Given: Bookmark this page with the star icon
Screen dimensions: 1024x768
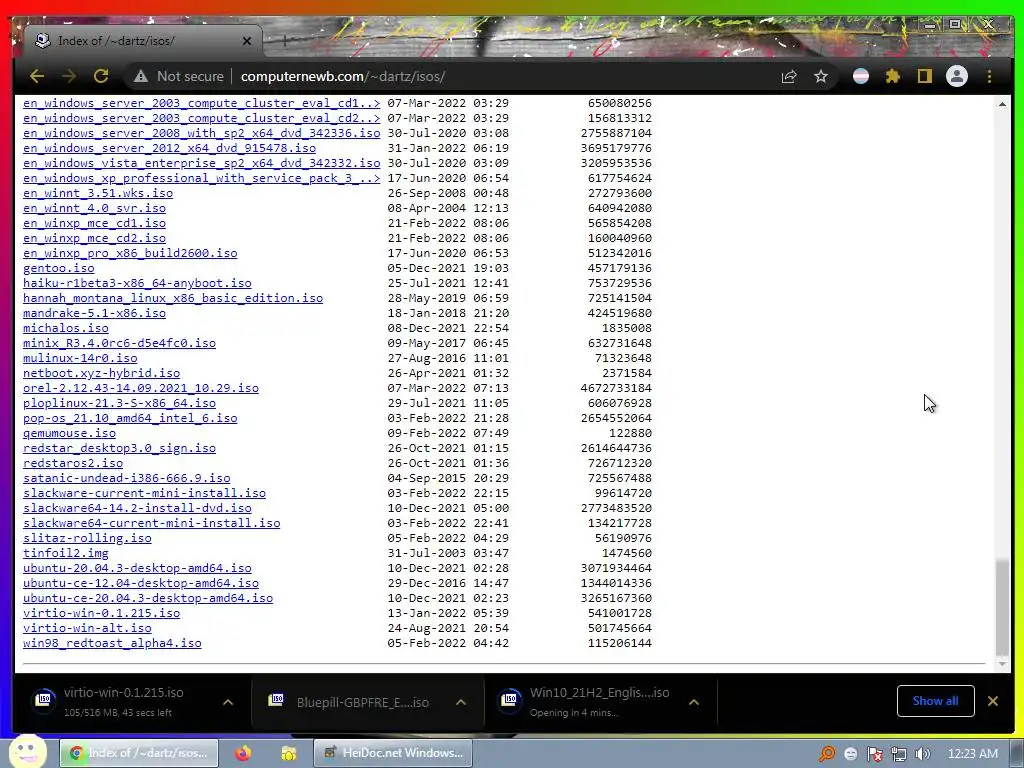Looking at the screenshot, I should click(x=821, y=76).
